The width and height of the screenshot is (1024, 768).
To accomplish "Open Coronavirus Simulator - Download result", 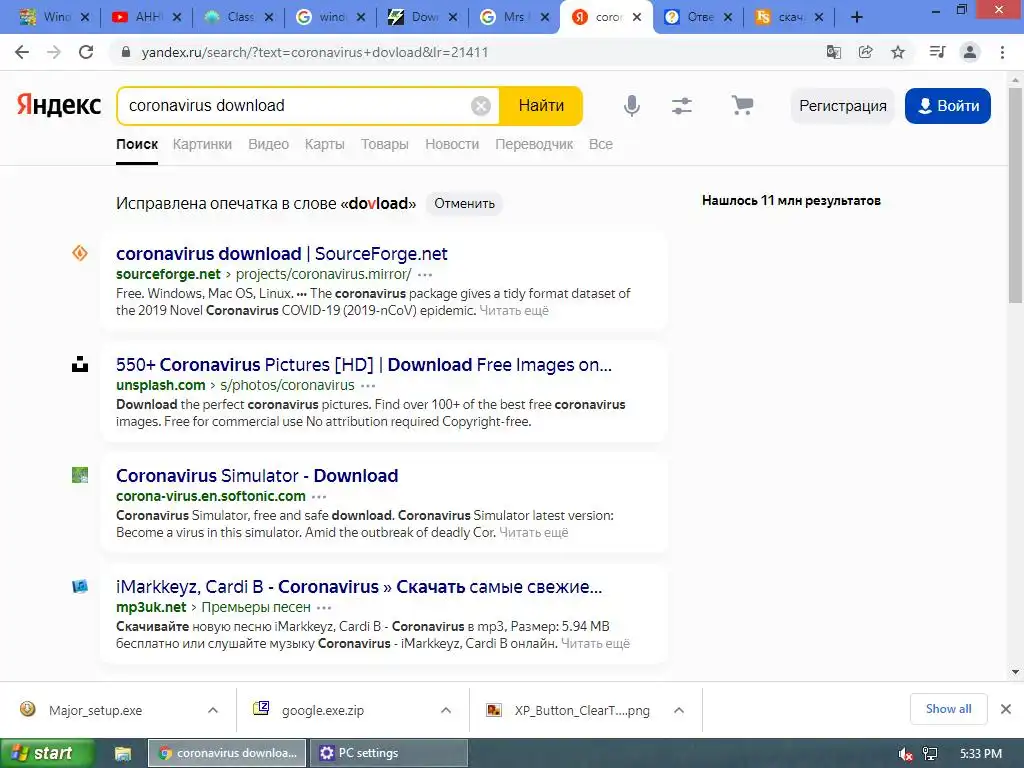I will (257, 475).
